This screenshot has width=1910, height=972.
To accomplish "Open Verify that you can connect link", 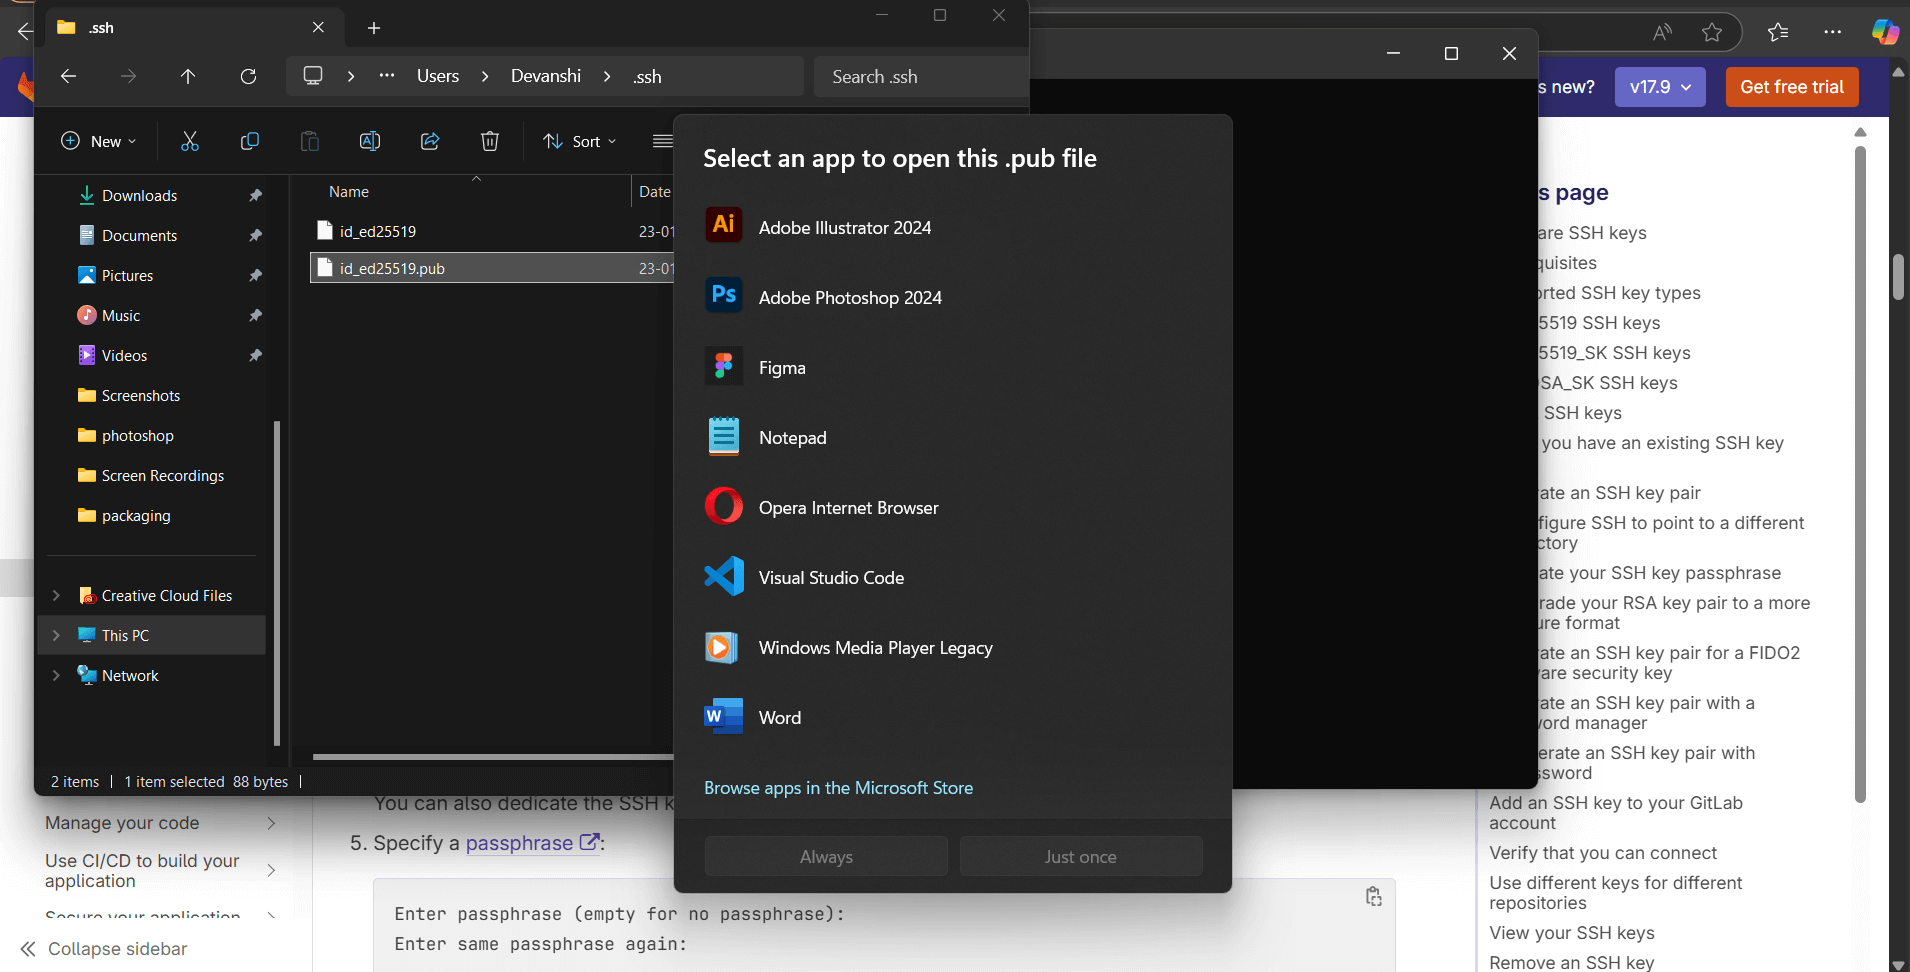I will click(1603, 853).
